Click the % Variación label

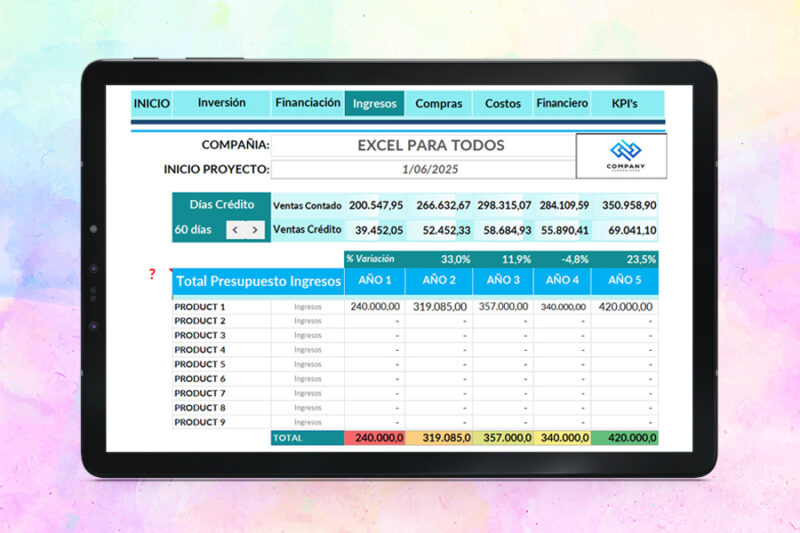pos(370,259)
